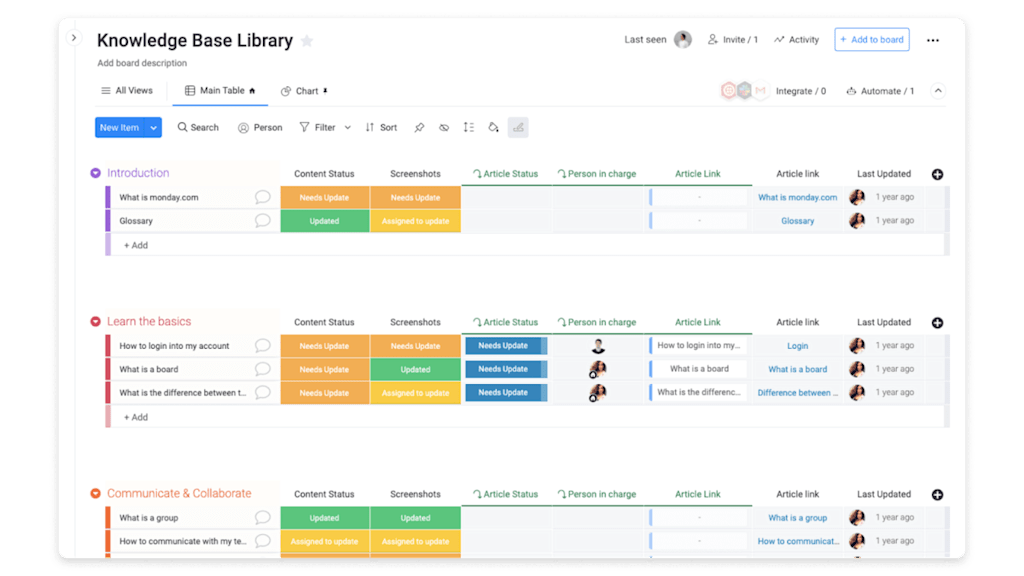Add column to Introduction group
Image resolution: width=1024 pixels, height=576 pixels.
point(937,174)
